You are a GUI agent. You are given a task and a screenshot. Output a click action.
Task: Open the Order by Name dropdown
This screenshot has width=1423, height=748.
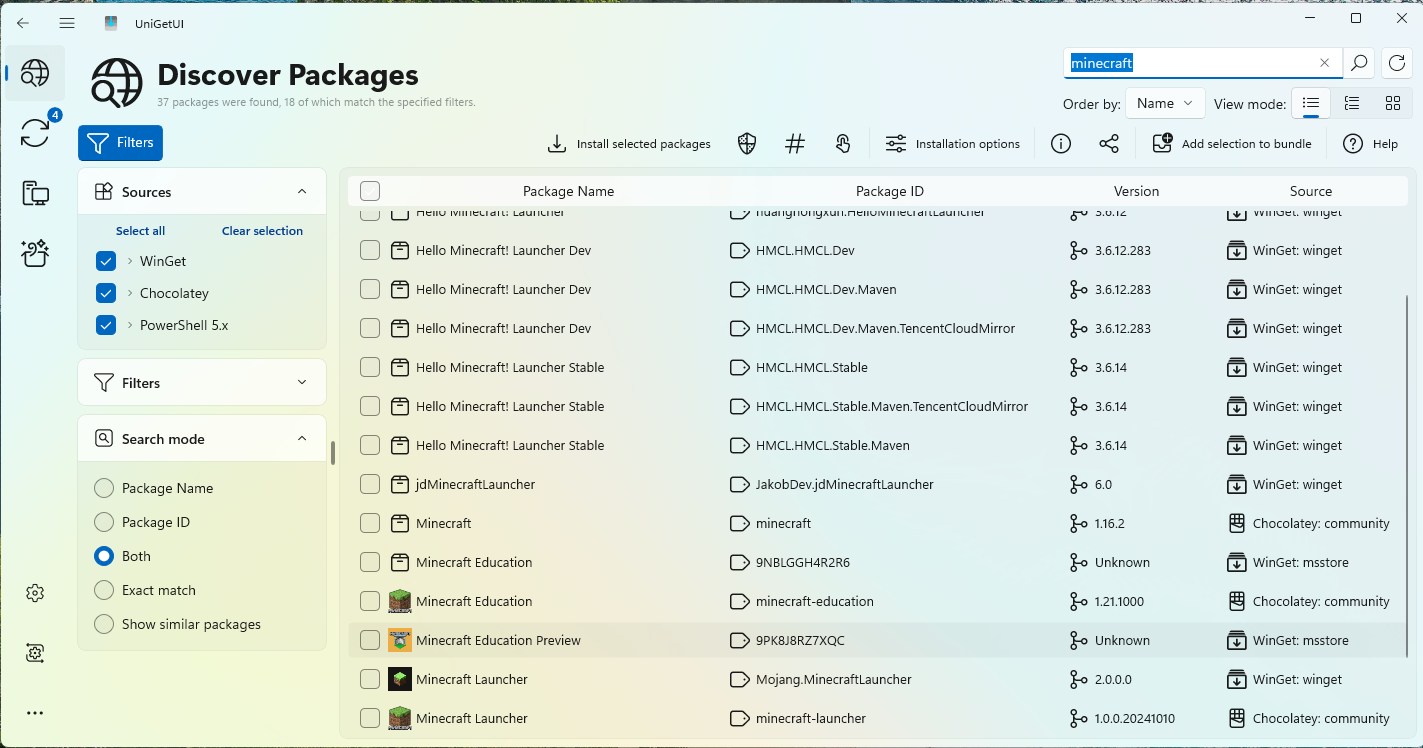click(1164, 103)
